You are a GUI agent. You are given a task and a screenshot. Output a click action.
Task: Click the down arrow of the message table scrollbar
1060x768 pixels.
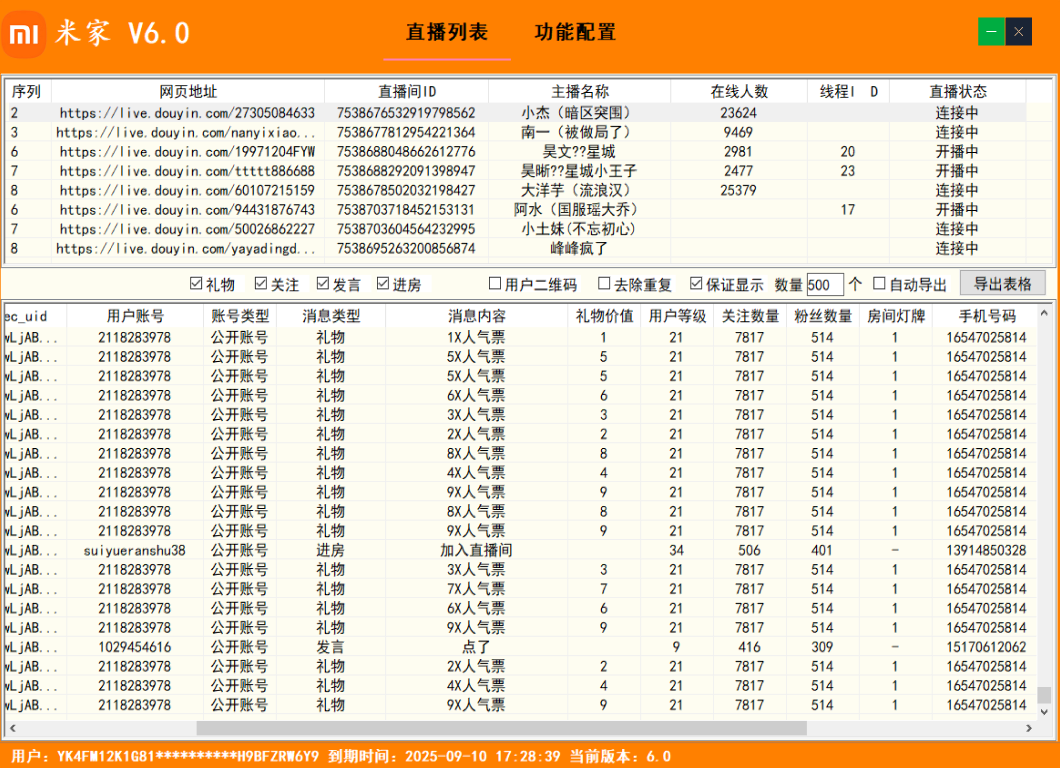pos(1044,712)
